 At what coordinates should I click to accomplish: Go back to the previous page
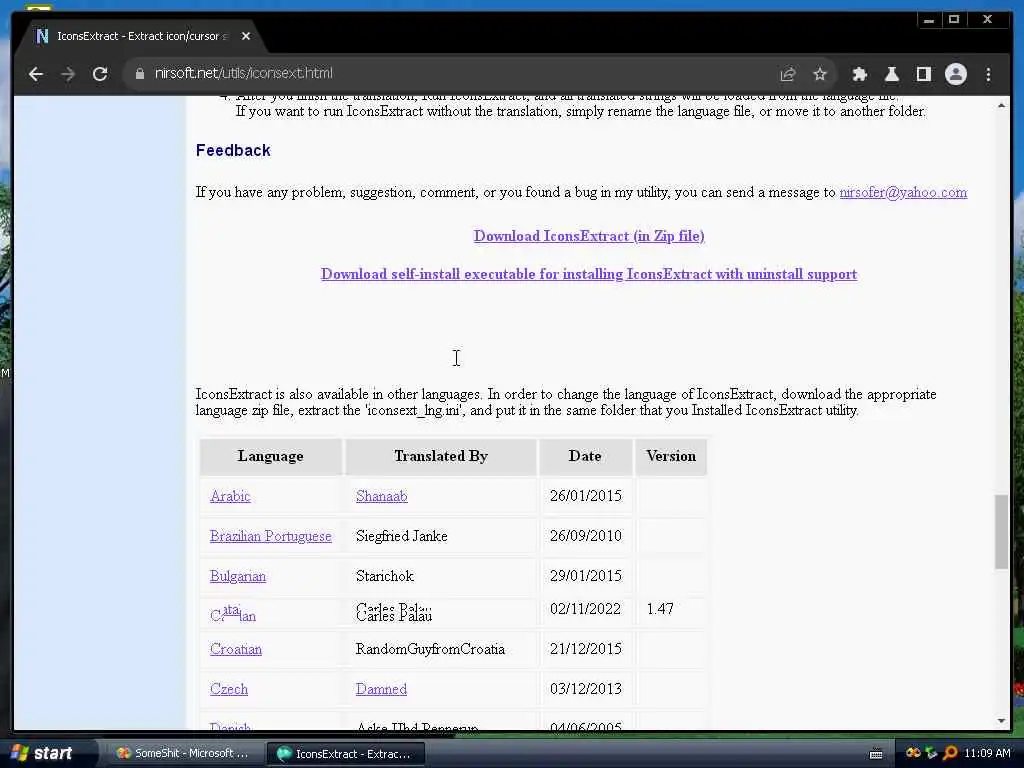pos(36,74)
